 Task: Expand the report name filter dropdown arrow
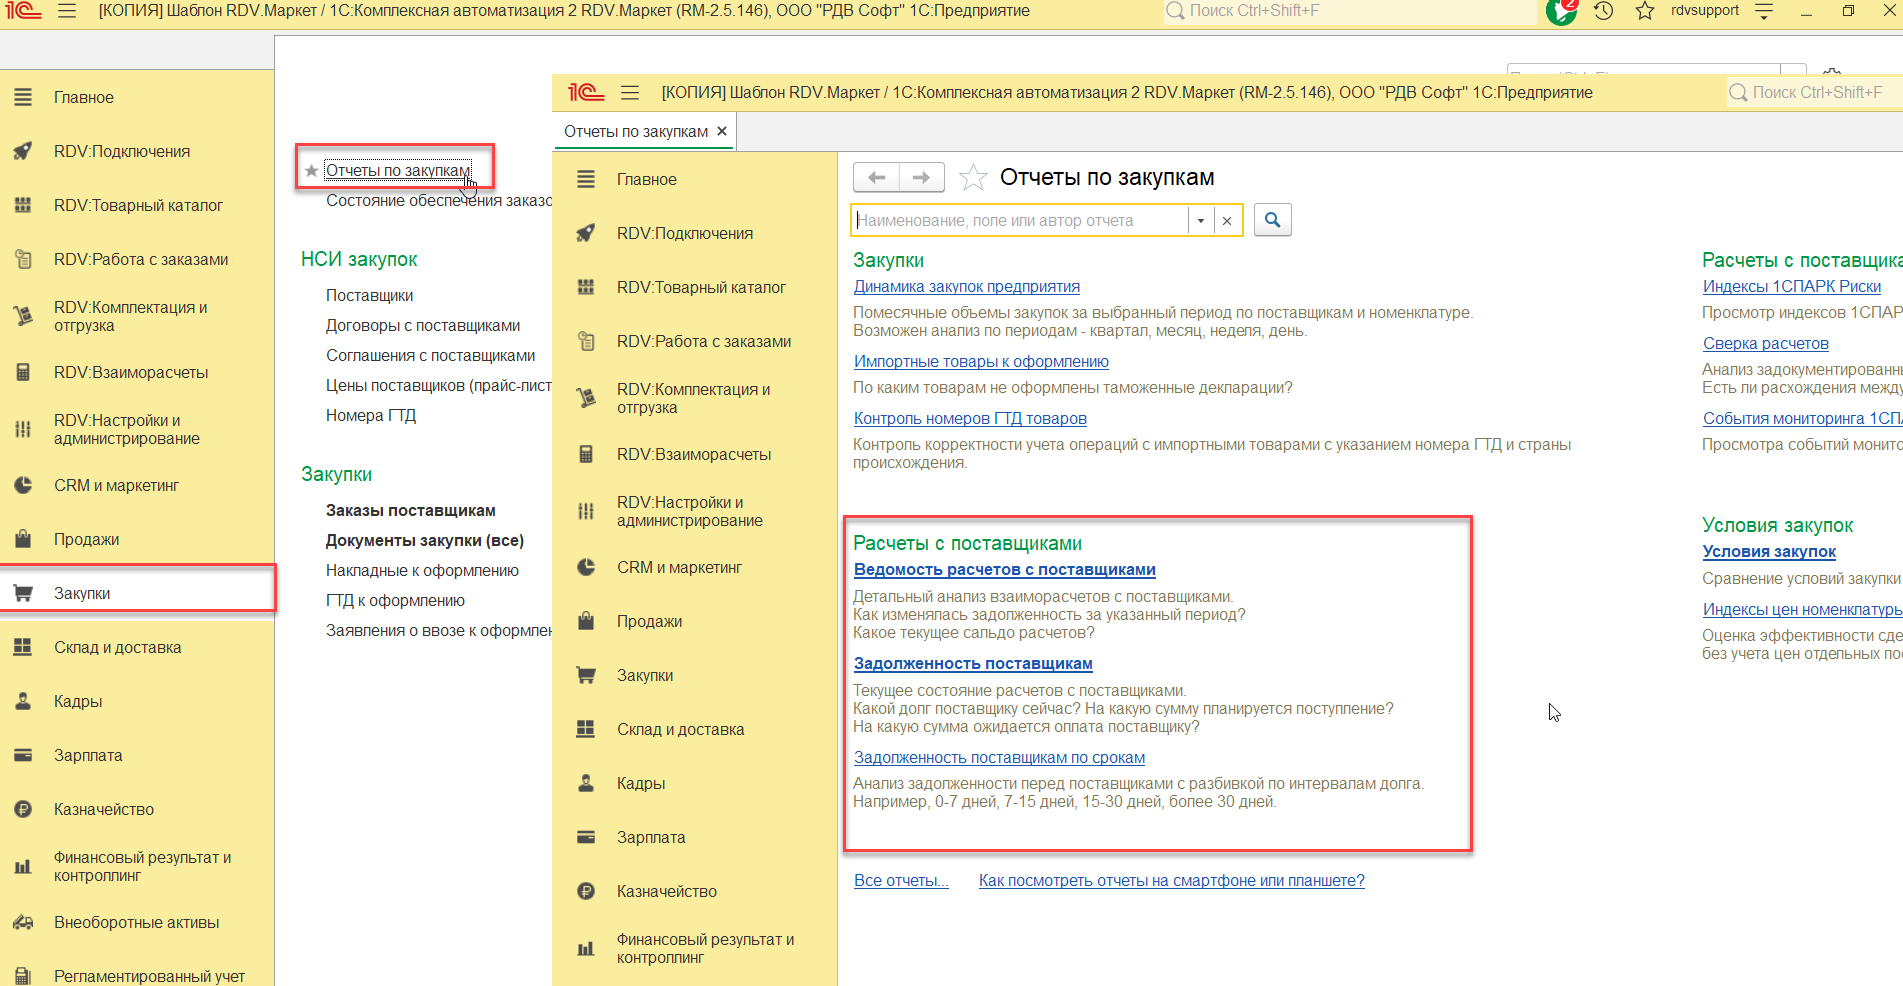(x=1200, y=221)
